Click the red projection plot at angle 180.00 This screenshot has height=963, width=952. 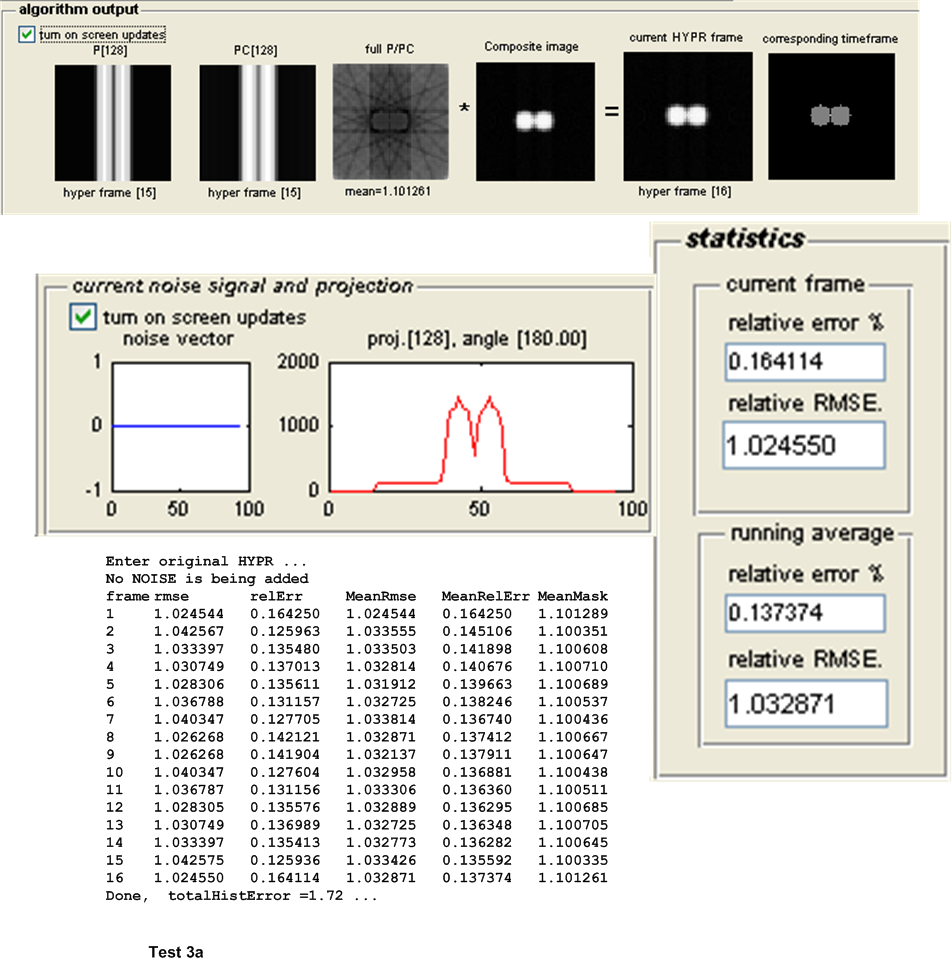481,426
